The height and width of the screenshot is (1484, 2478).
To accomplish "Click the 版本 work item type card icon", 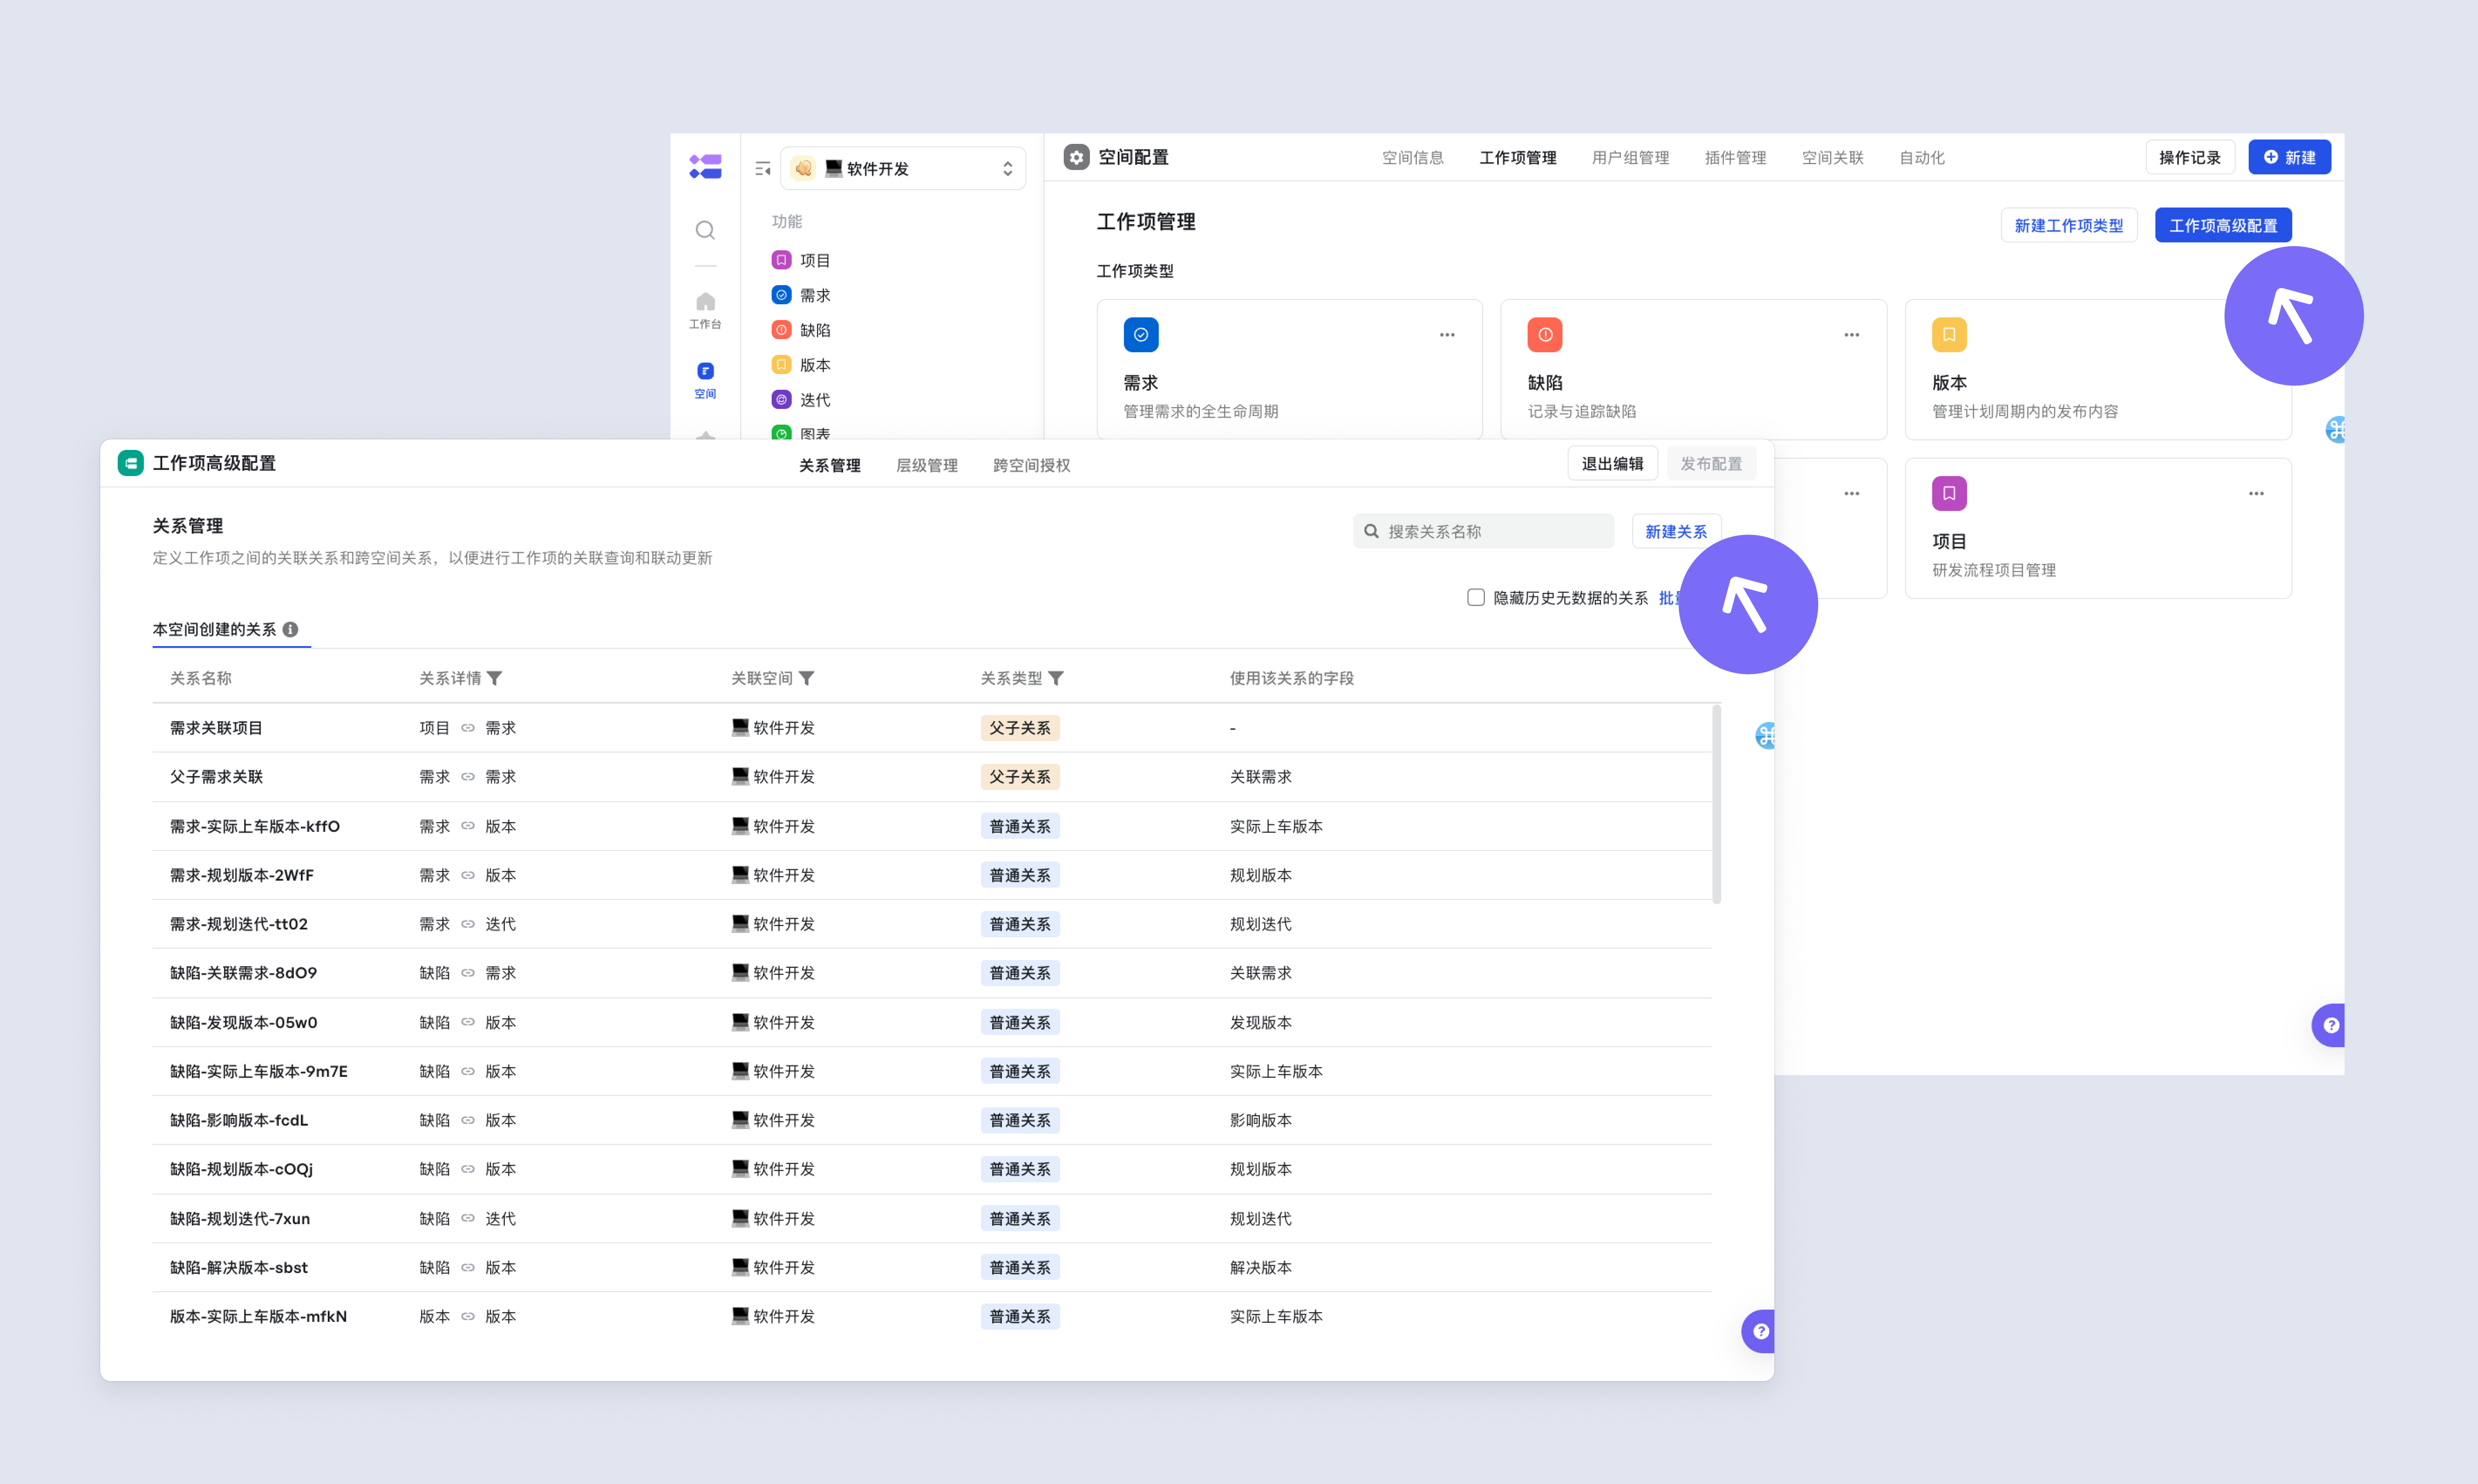I will [1949, 335].
